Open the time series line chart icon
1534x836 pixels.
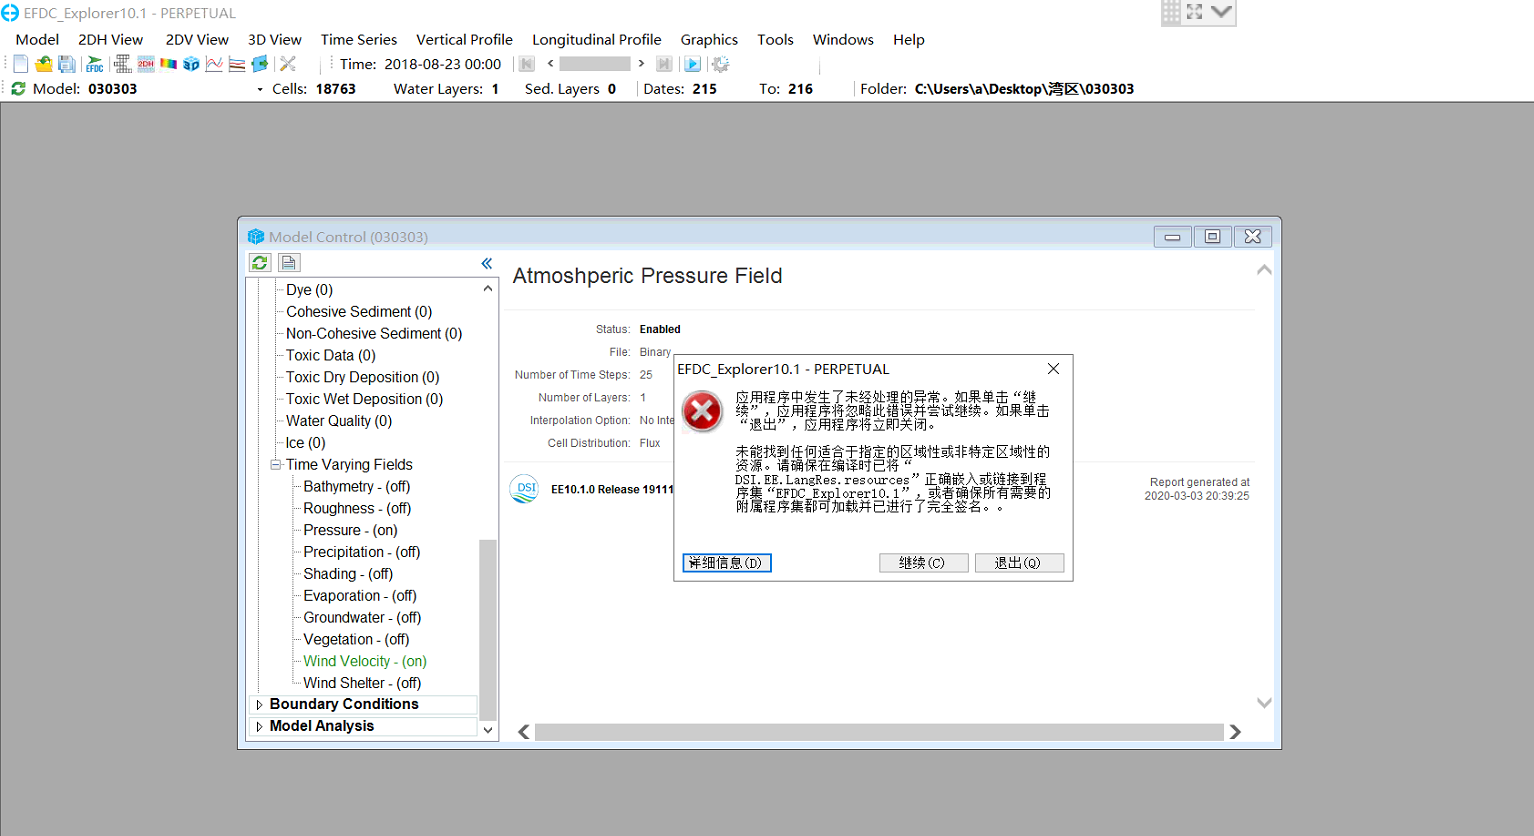tap(214, 64)
